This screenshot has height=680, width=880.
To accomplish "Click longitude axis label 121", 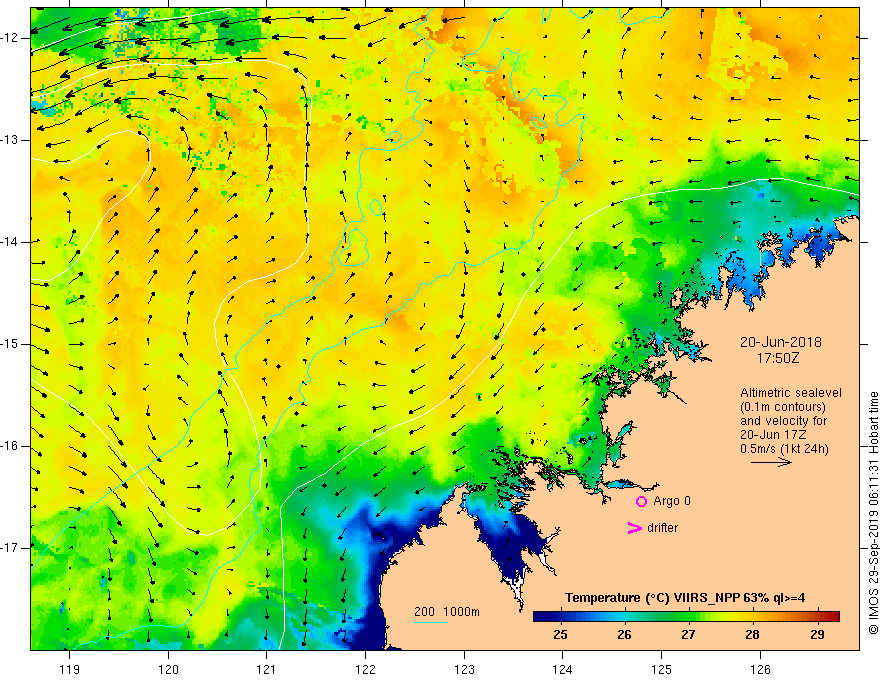I will (x=267, y=670).
